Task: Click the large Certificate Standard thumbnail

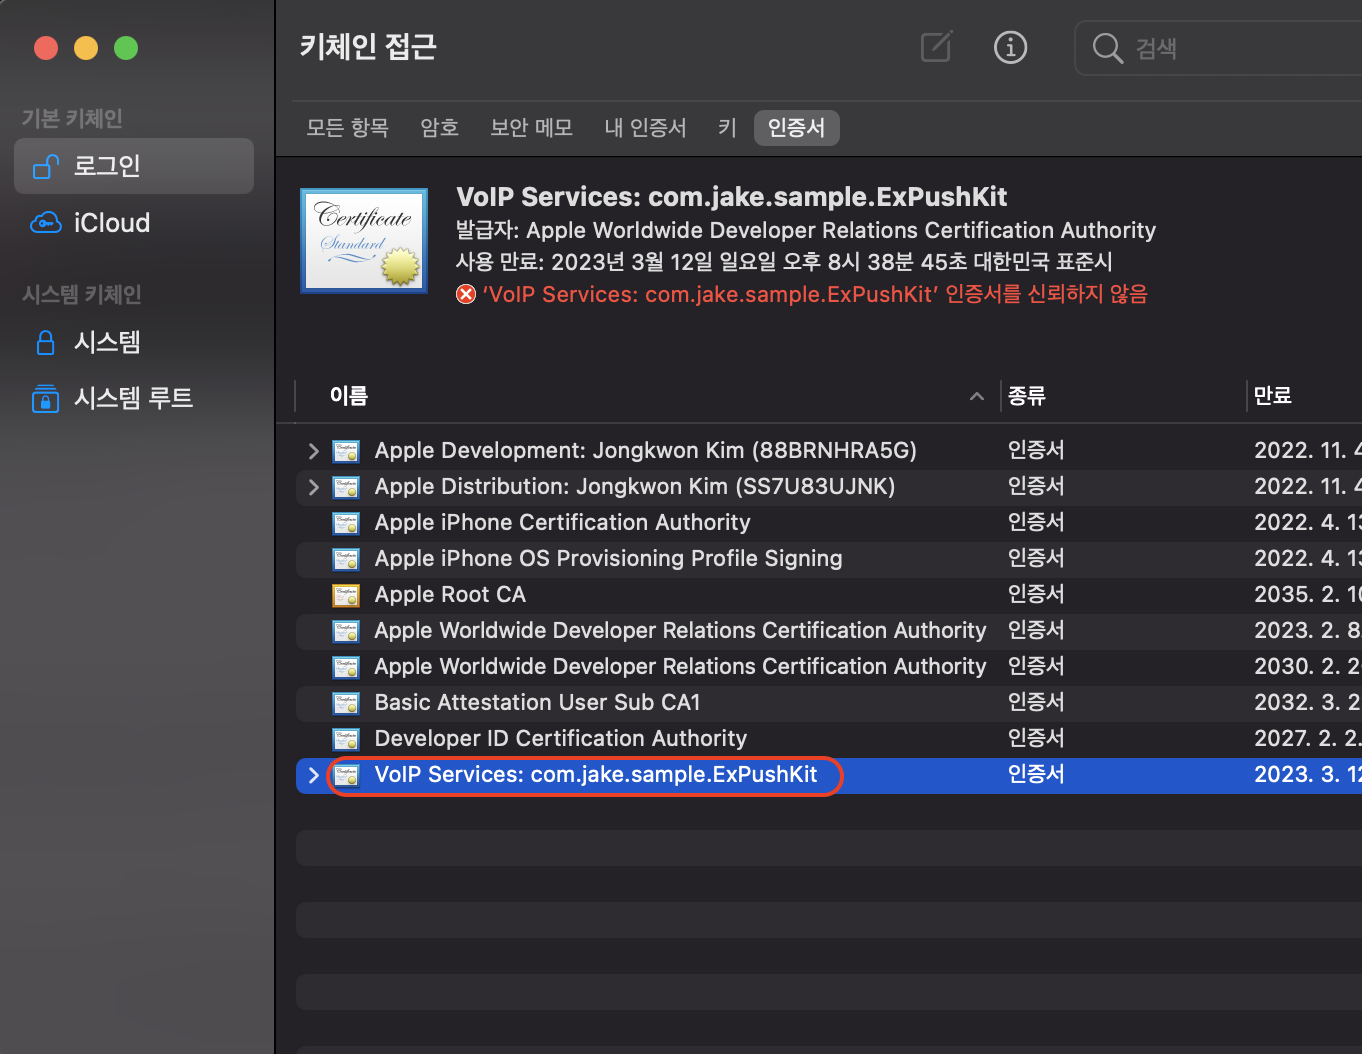Action: [364, 240]
